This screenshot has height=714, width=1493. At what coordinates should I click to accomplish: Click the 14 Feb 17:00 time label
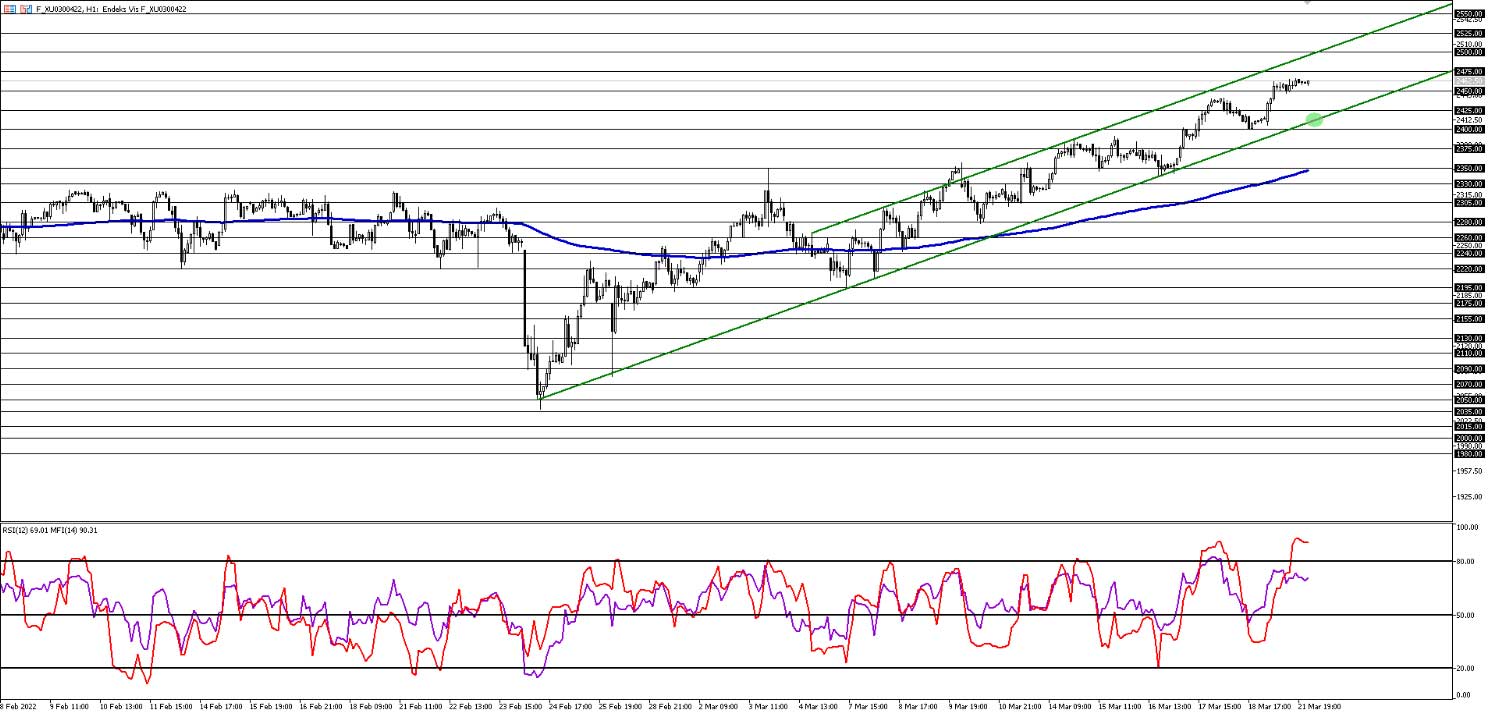click(221, 706)
